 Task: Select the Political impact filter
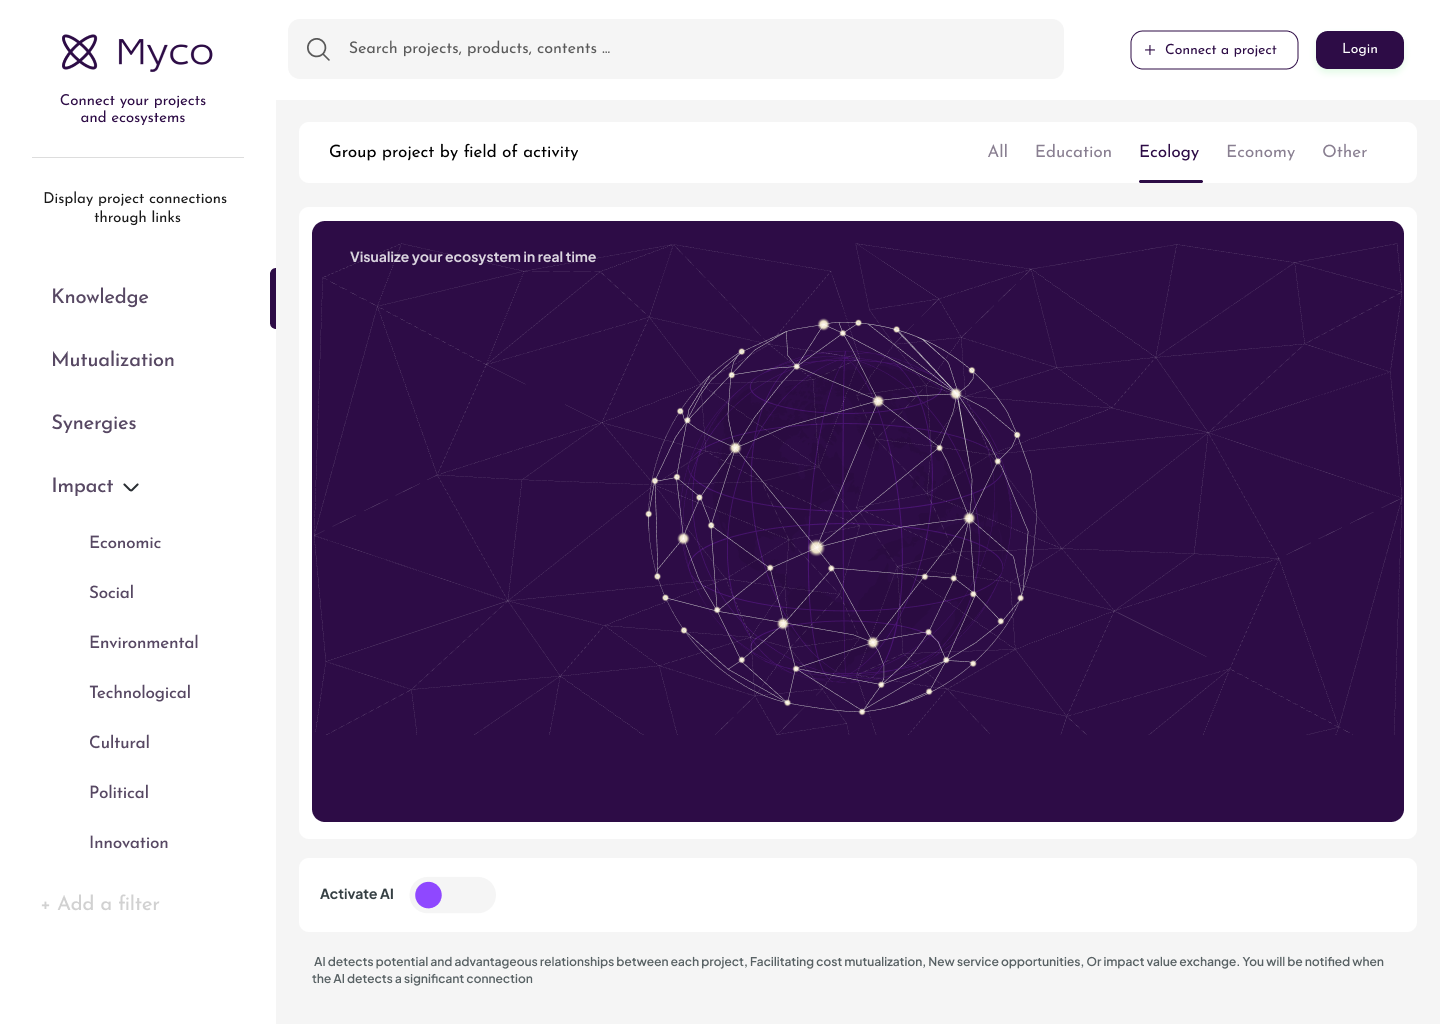coord(119,793)
